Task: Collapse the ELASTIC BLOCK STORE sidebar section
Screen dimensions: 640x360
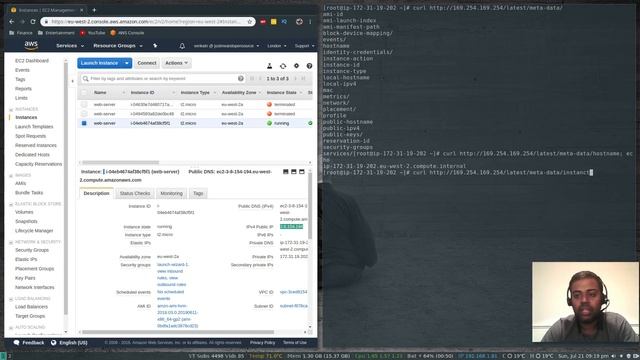Action: click(x=11, y=204)
